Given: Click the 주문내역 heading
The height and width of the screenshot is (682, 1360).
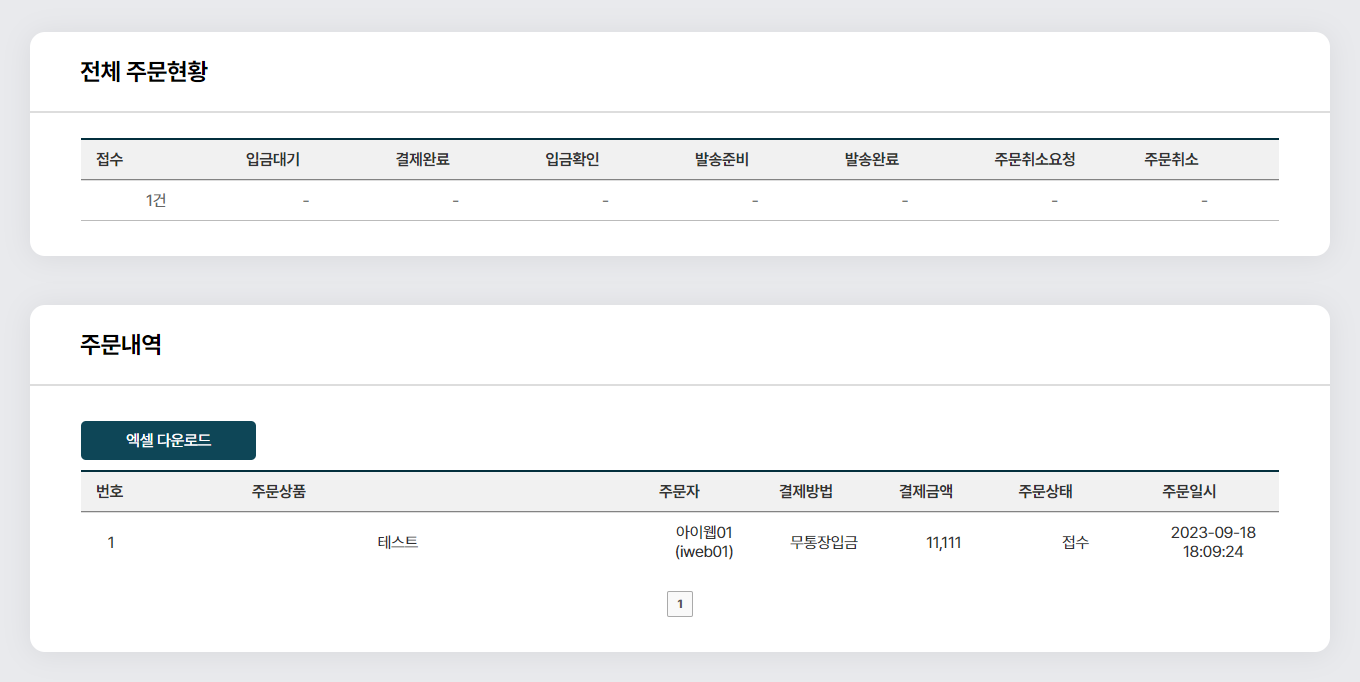Looking at the screenshot, I should tap(121, 345).
